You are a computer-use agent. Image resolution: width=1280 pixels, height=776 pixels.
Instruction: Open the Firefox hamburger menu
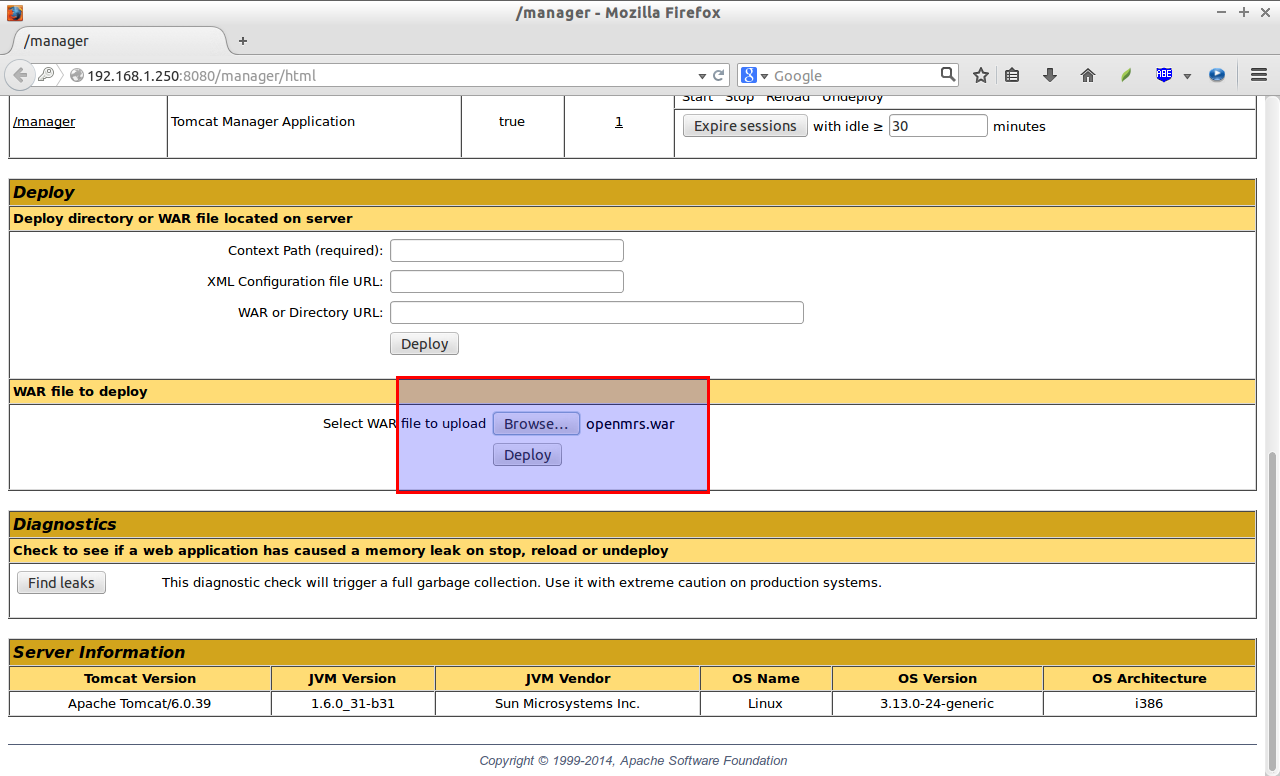[x=1259, y=75]
